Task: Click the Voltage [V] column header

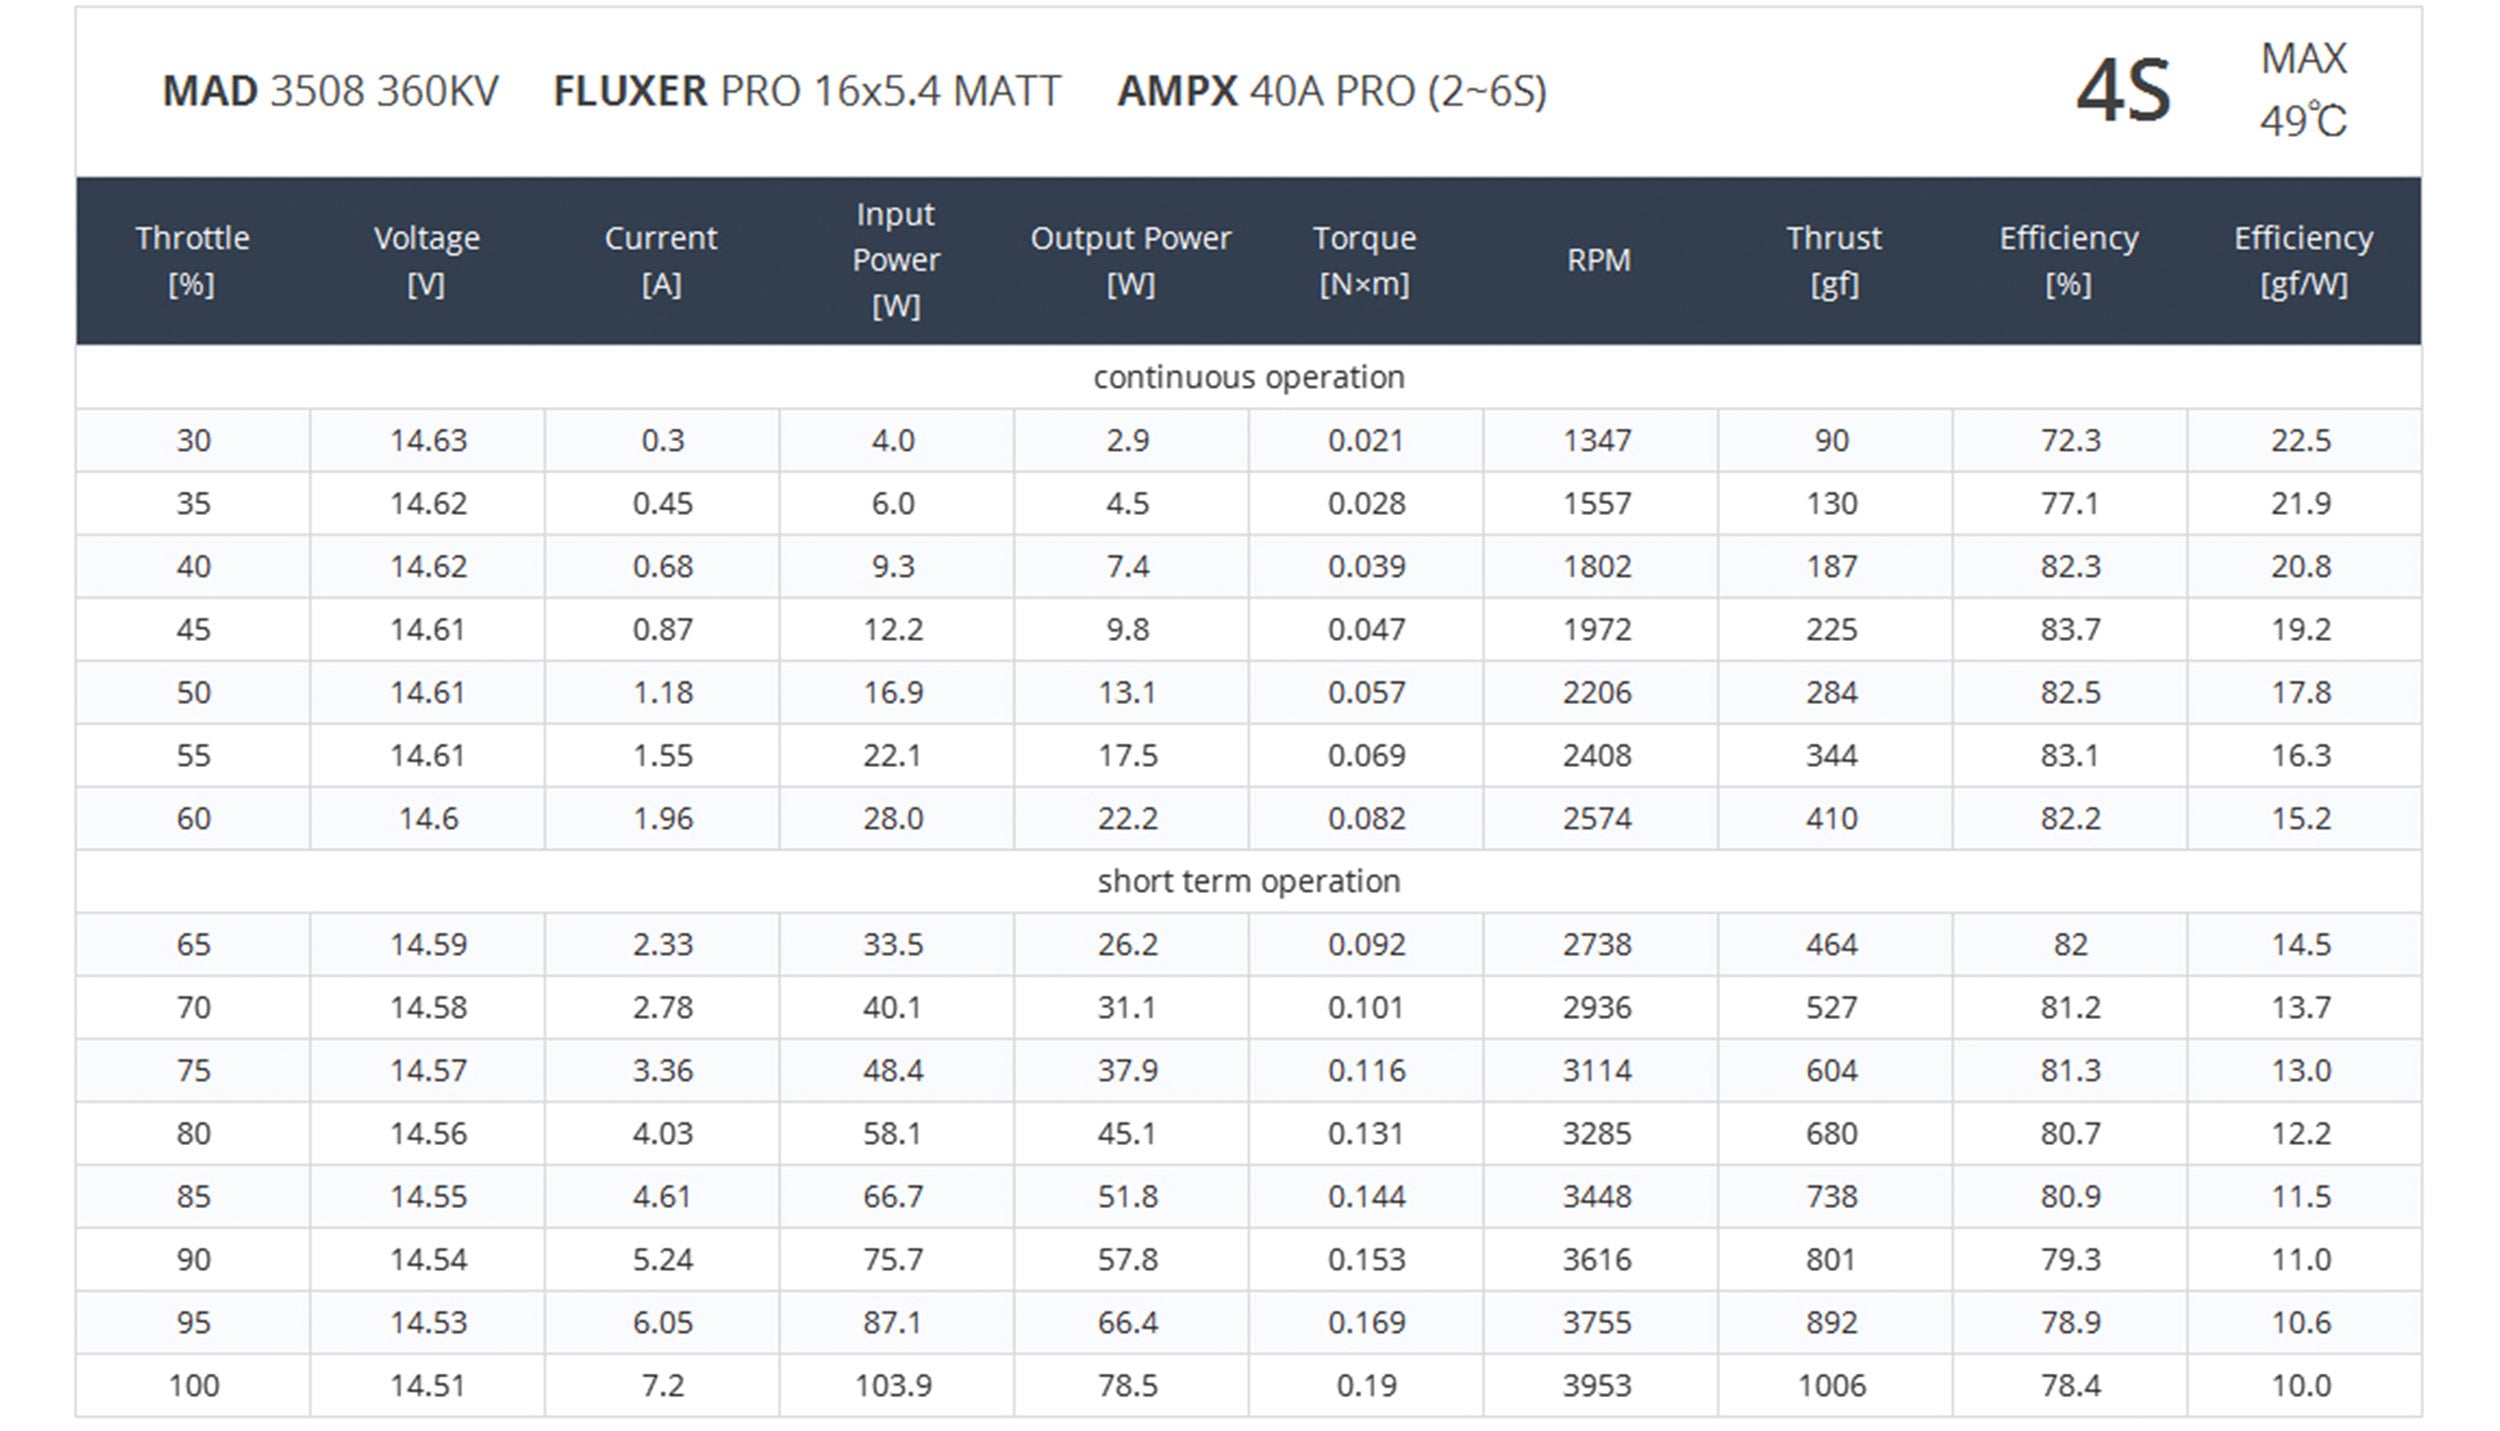Action: tap(427, 261)
